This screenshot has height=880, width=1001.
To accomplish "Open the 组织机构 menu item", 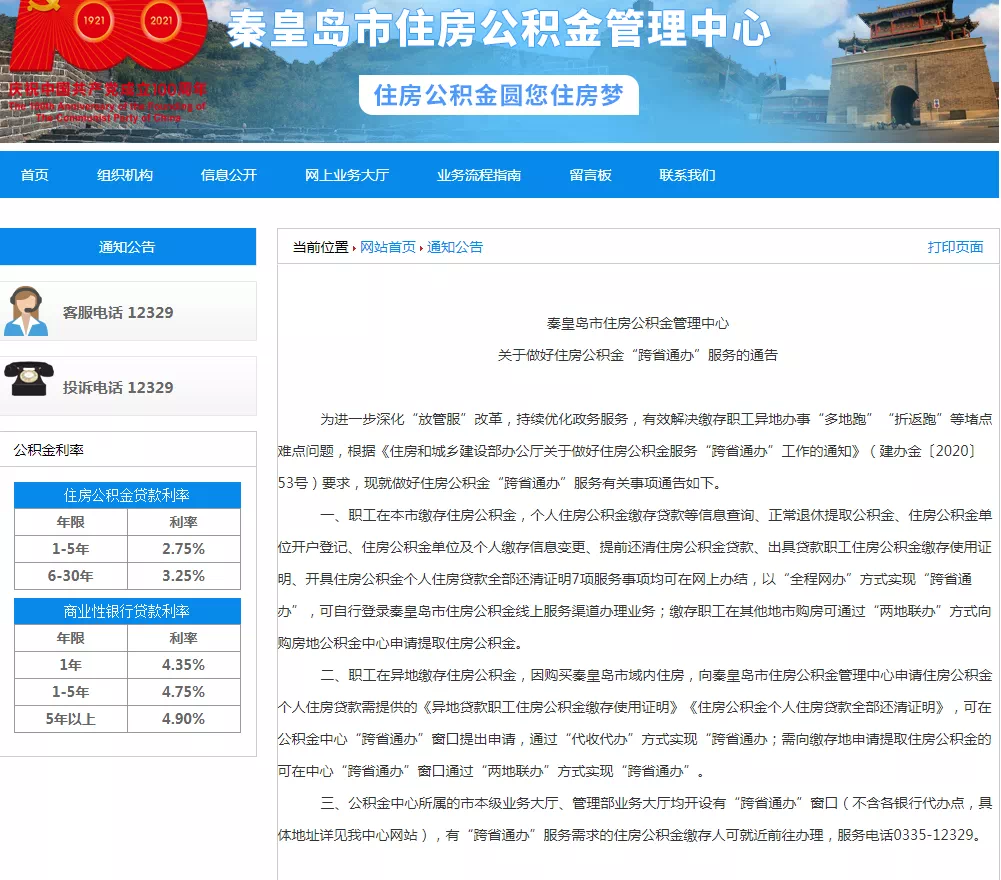I will tap(125, 175).
